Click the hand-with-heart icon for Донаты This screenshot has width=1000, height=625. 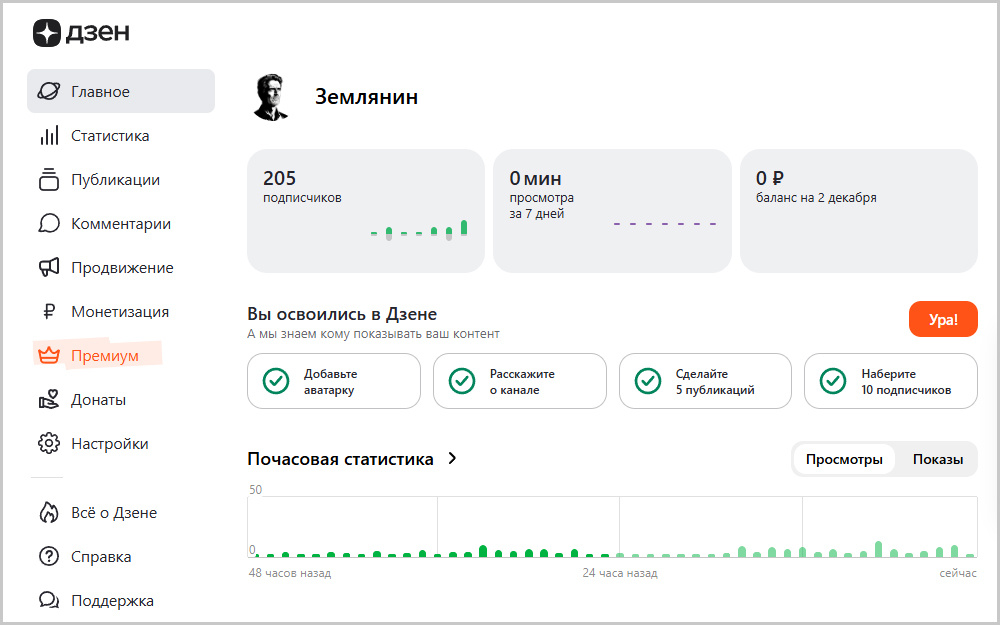click(48, 399)
